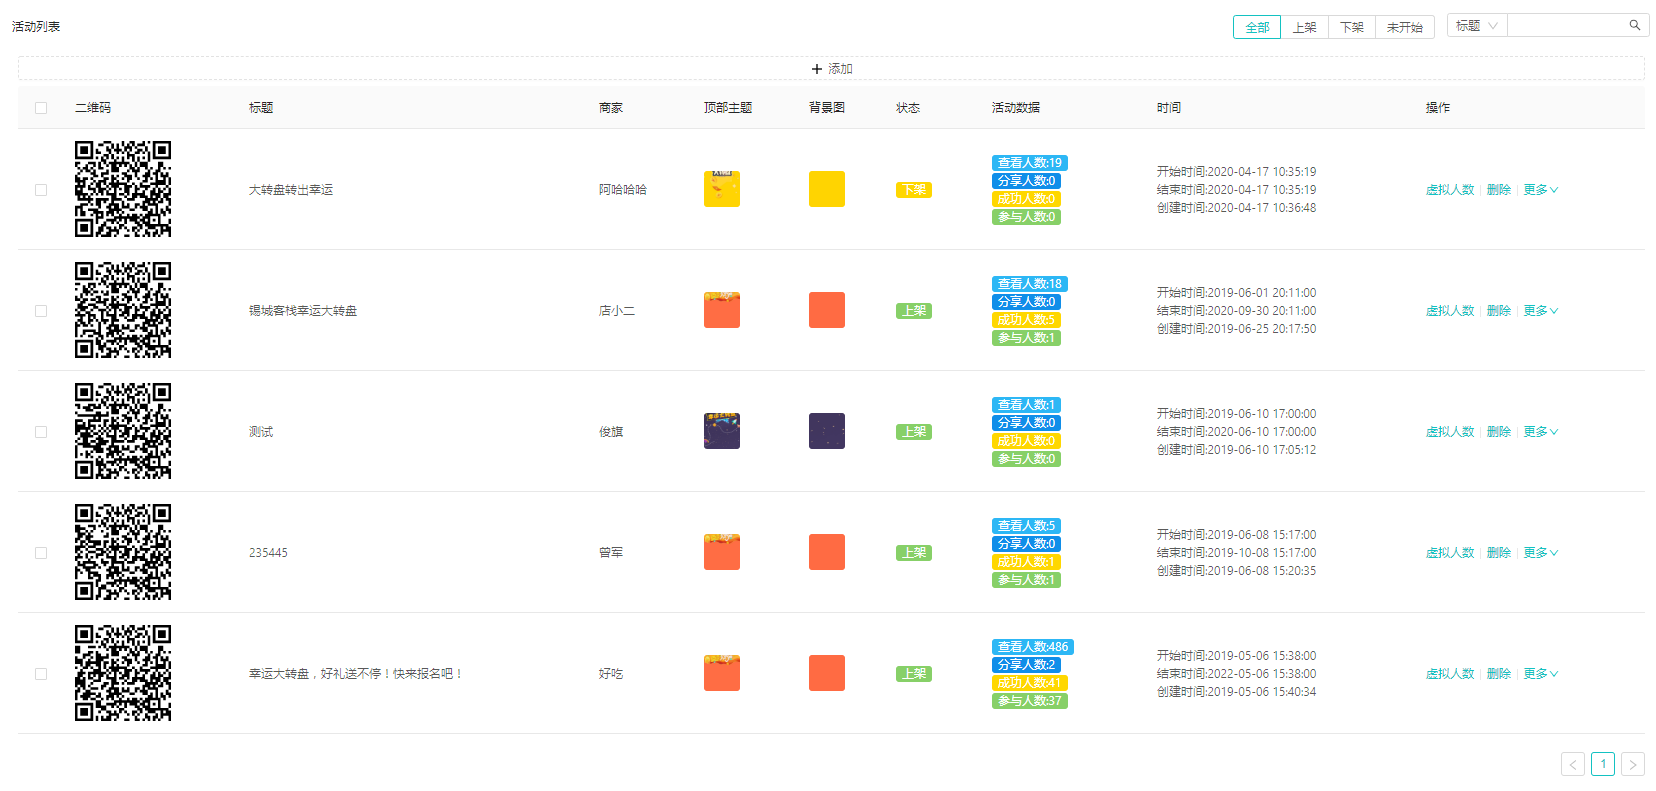Check the 235445 row checkbox
Screen dimensions: 1656x791
coord(41,553)
